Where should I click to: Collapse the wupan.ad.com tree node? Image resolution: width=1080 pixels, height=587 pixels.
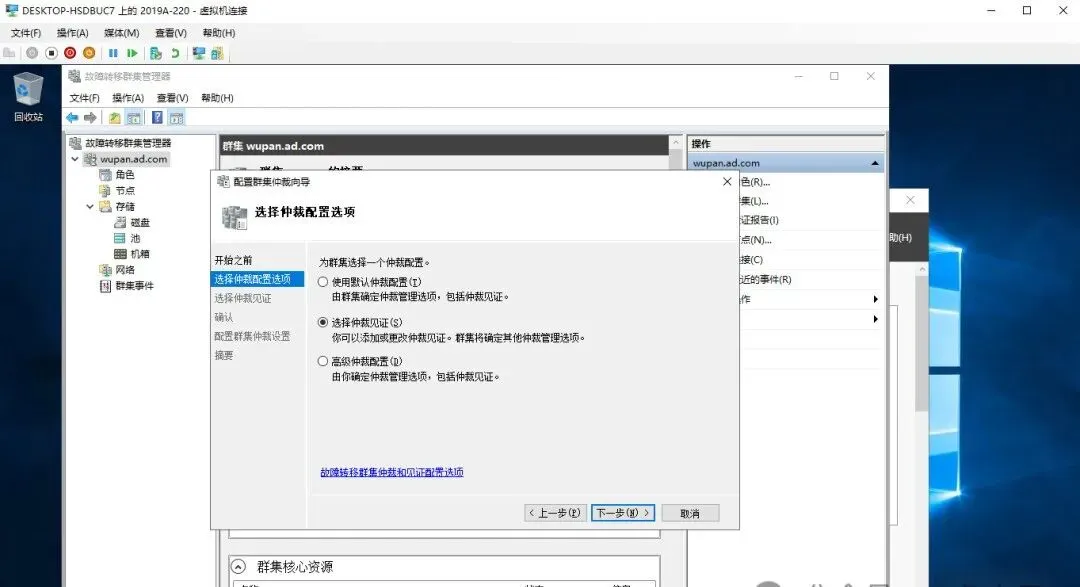[74, 158]
